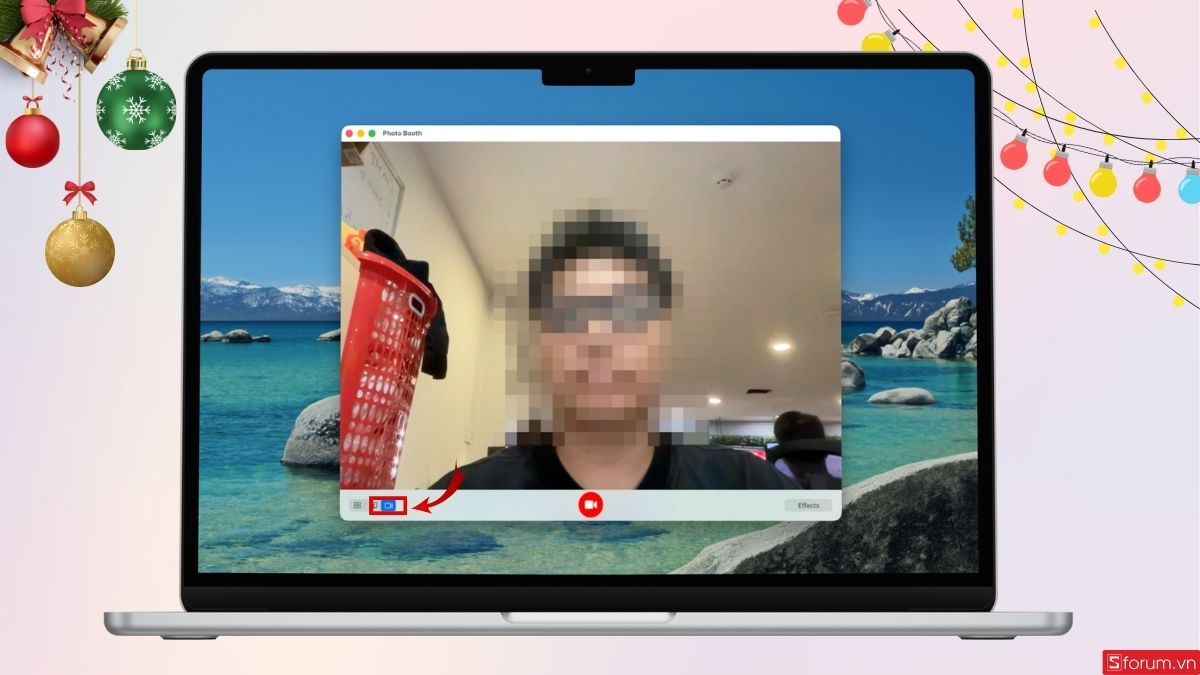Choose the movie icon inside the red highlight
Screen dimensions: 1200x675
(388, 505)
